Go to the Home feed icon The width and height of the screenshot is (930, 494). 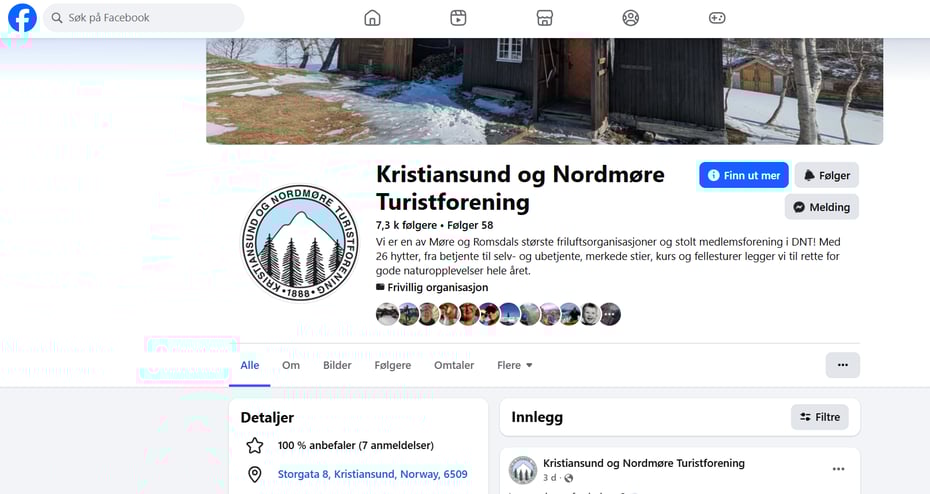[x=372, y=18]
